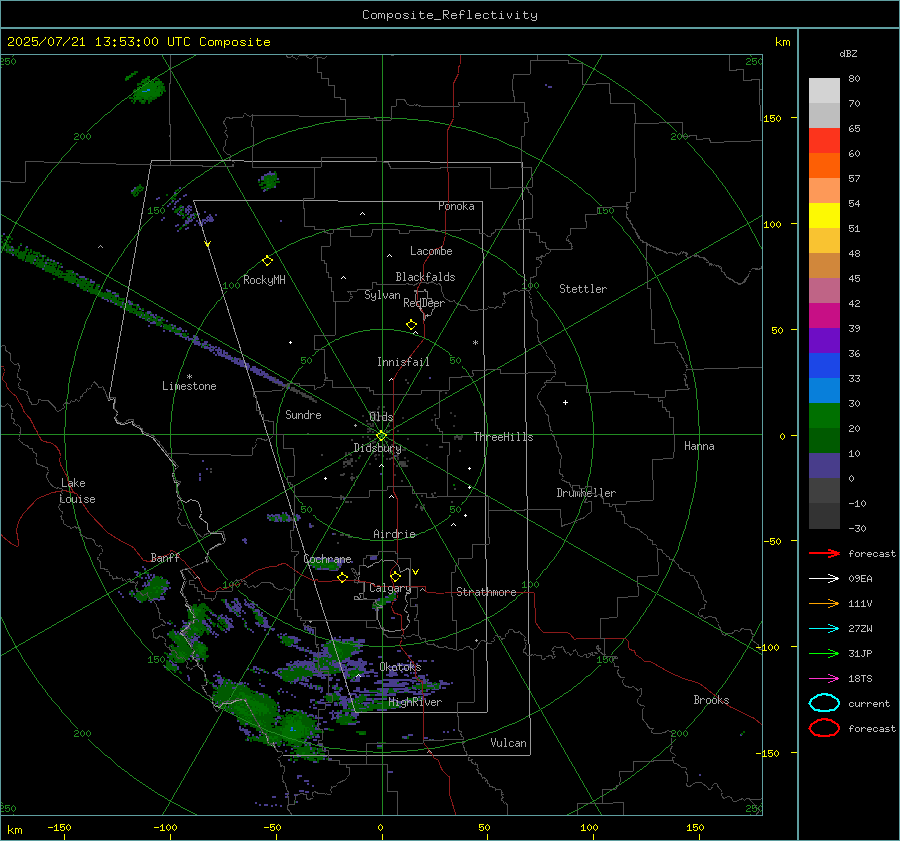Select the yellow 54-51 dBZ swatch
The height and width of the screenshot is (841, 900).
(824, 215)
